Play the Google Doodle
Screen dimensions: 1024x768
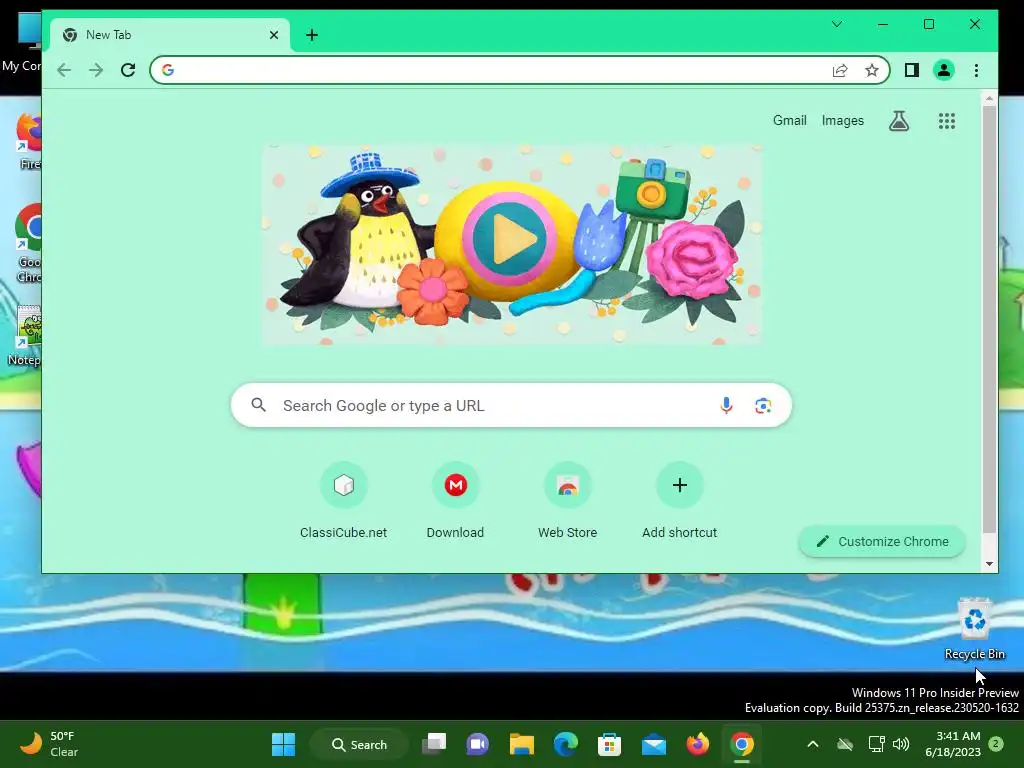click(x=509, y=239)
